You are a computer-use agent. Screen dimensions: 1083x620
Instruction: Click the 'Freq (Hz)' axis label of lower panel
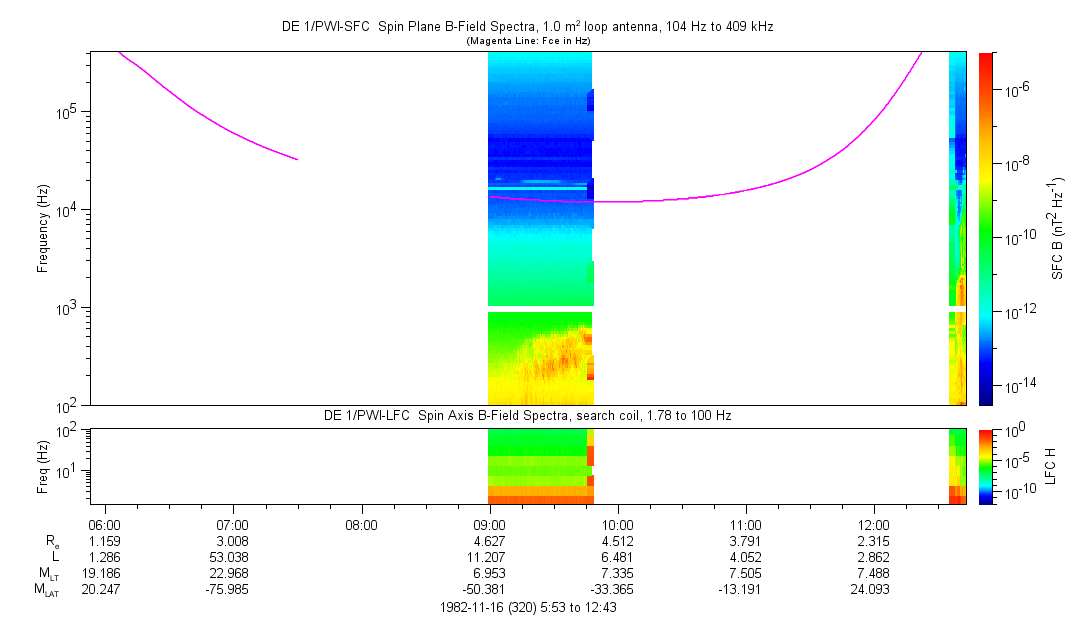click(43, 467)
